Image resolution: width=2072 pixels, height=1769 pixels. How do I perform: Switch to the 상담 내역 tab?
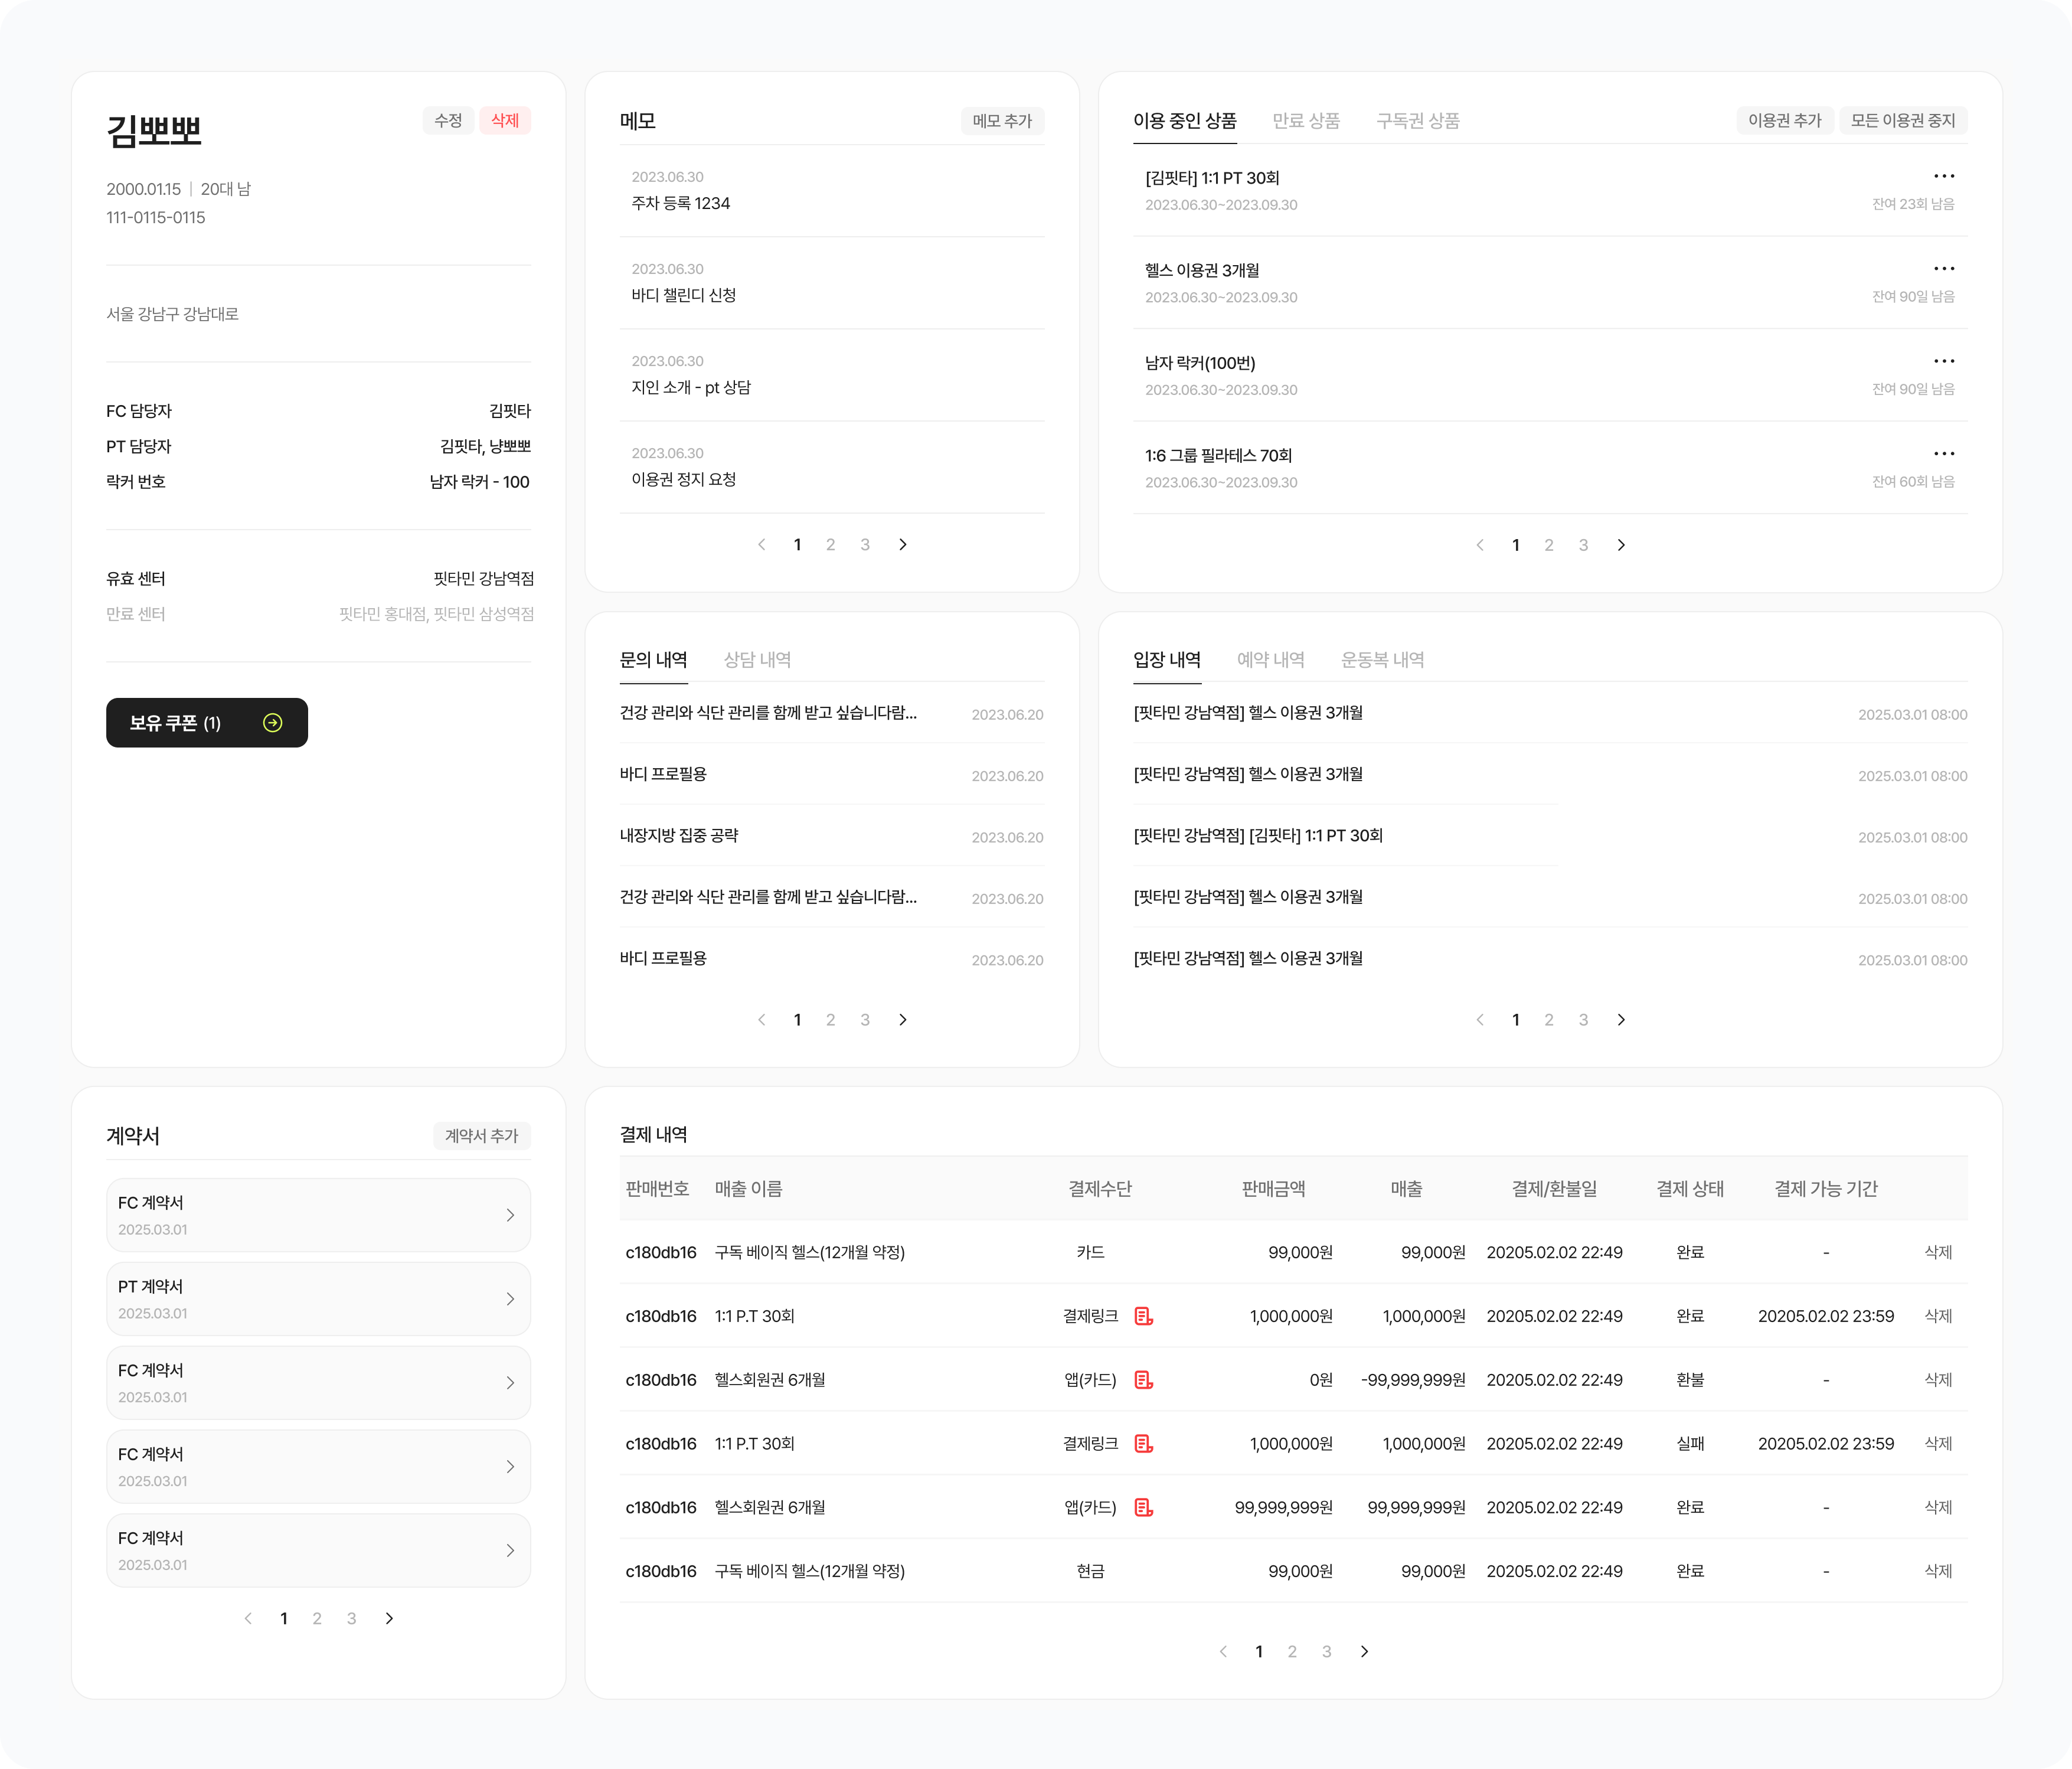point(757,660)
